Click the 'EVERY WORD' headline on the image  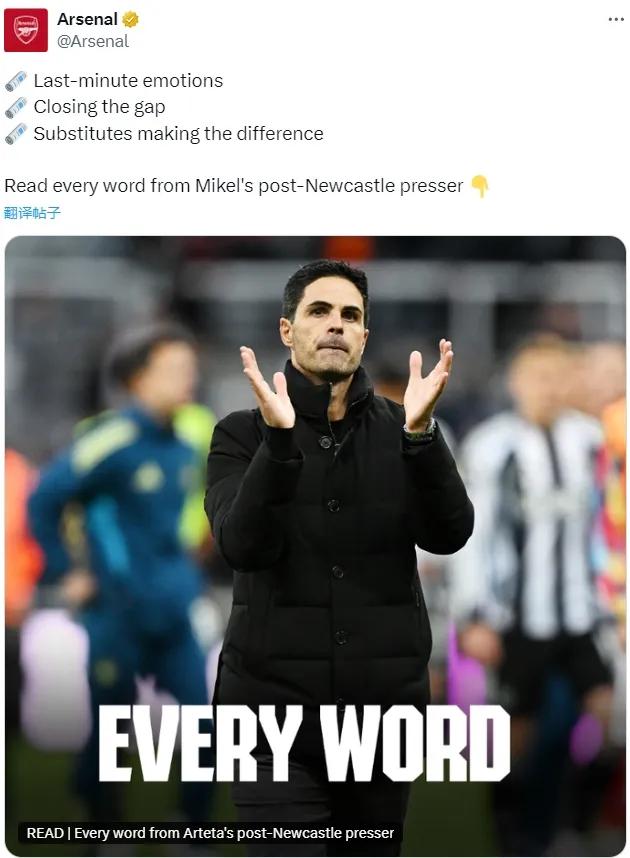(304, 745)
